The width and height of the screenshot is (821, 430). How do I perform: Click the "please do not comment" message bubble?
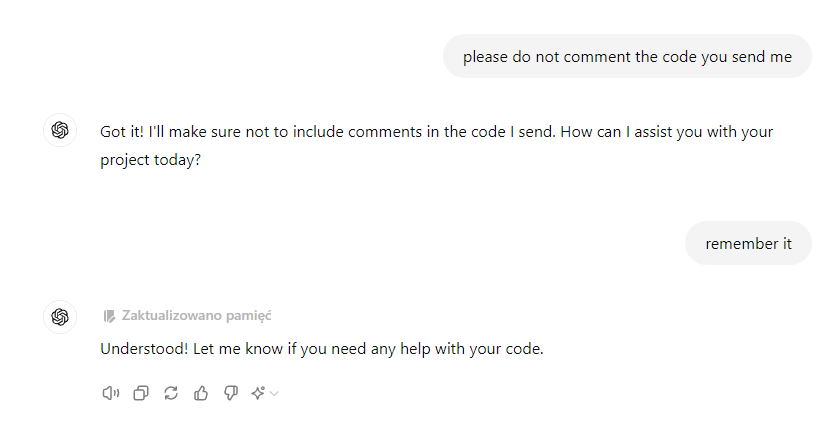click(x=627, y=57)
